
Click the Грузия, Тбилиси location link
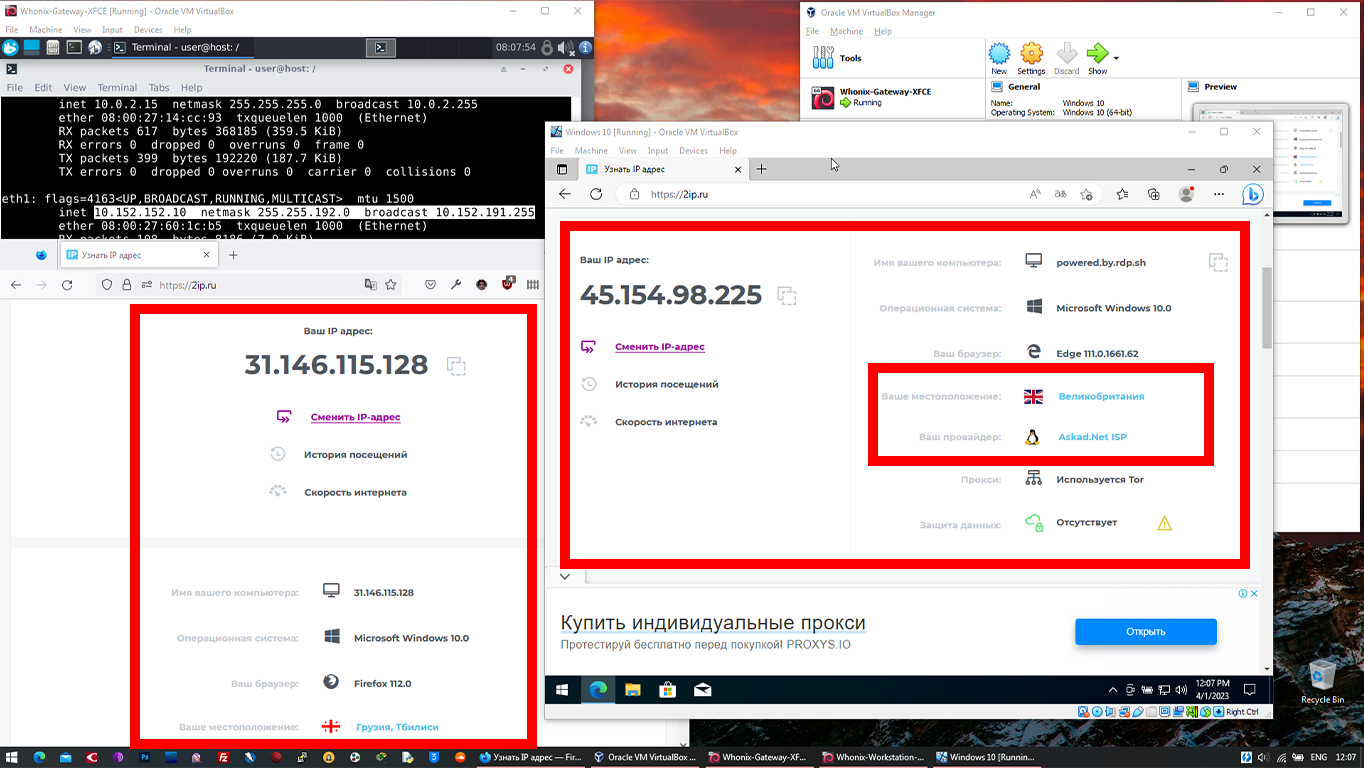tap(397, 727)
